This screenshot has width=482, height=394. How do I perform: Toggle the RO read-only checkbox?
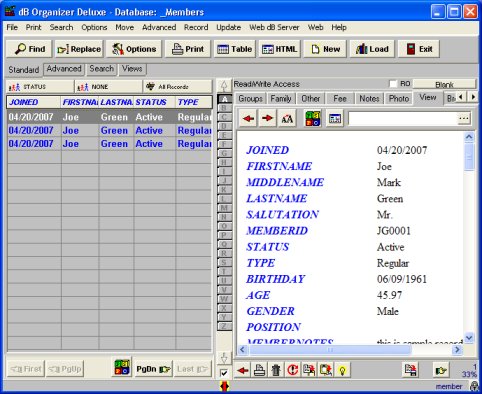[x=393, y=84]
